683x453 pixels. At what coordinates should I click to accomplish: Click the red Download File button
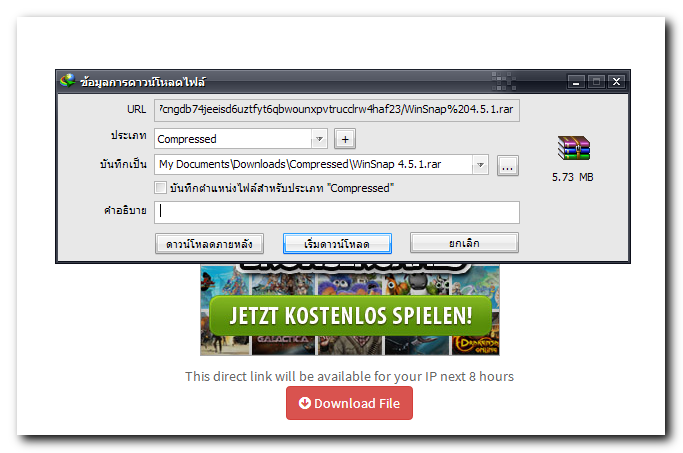(x=349, y=403)
